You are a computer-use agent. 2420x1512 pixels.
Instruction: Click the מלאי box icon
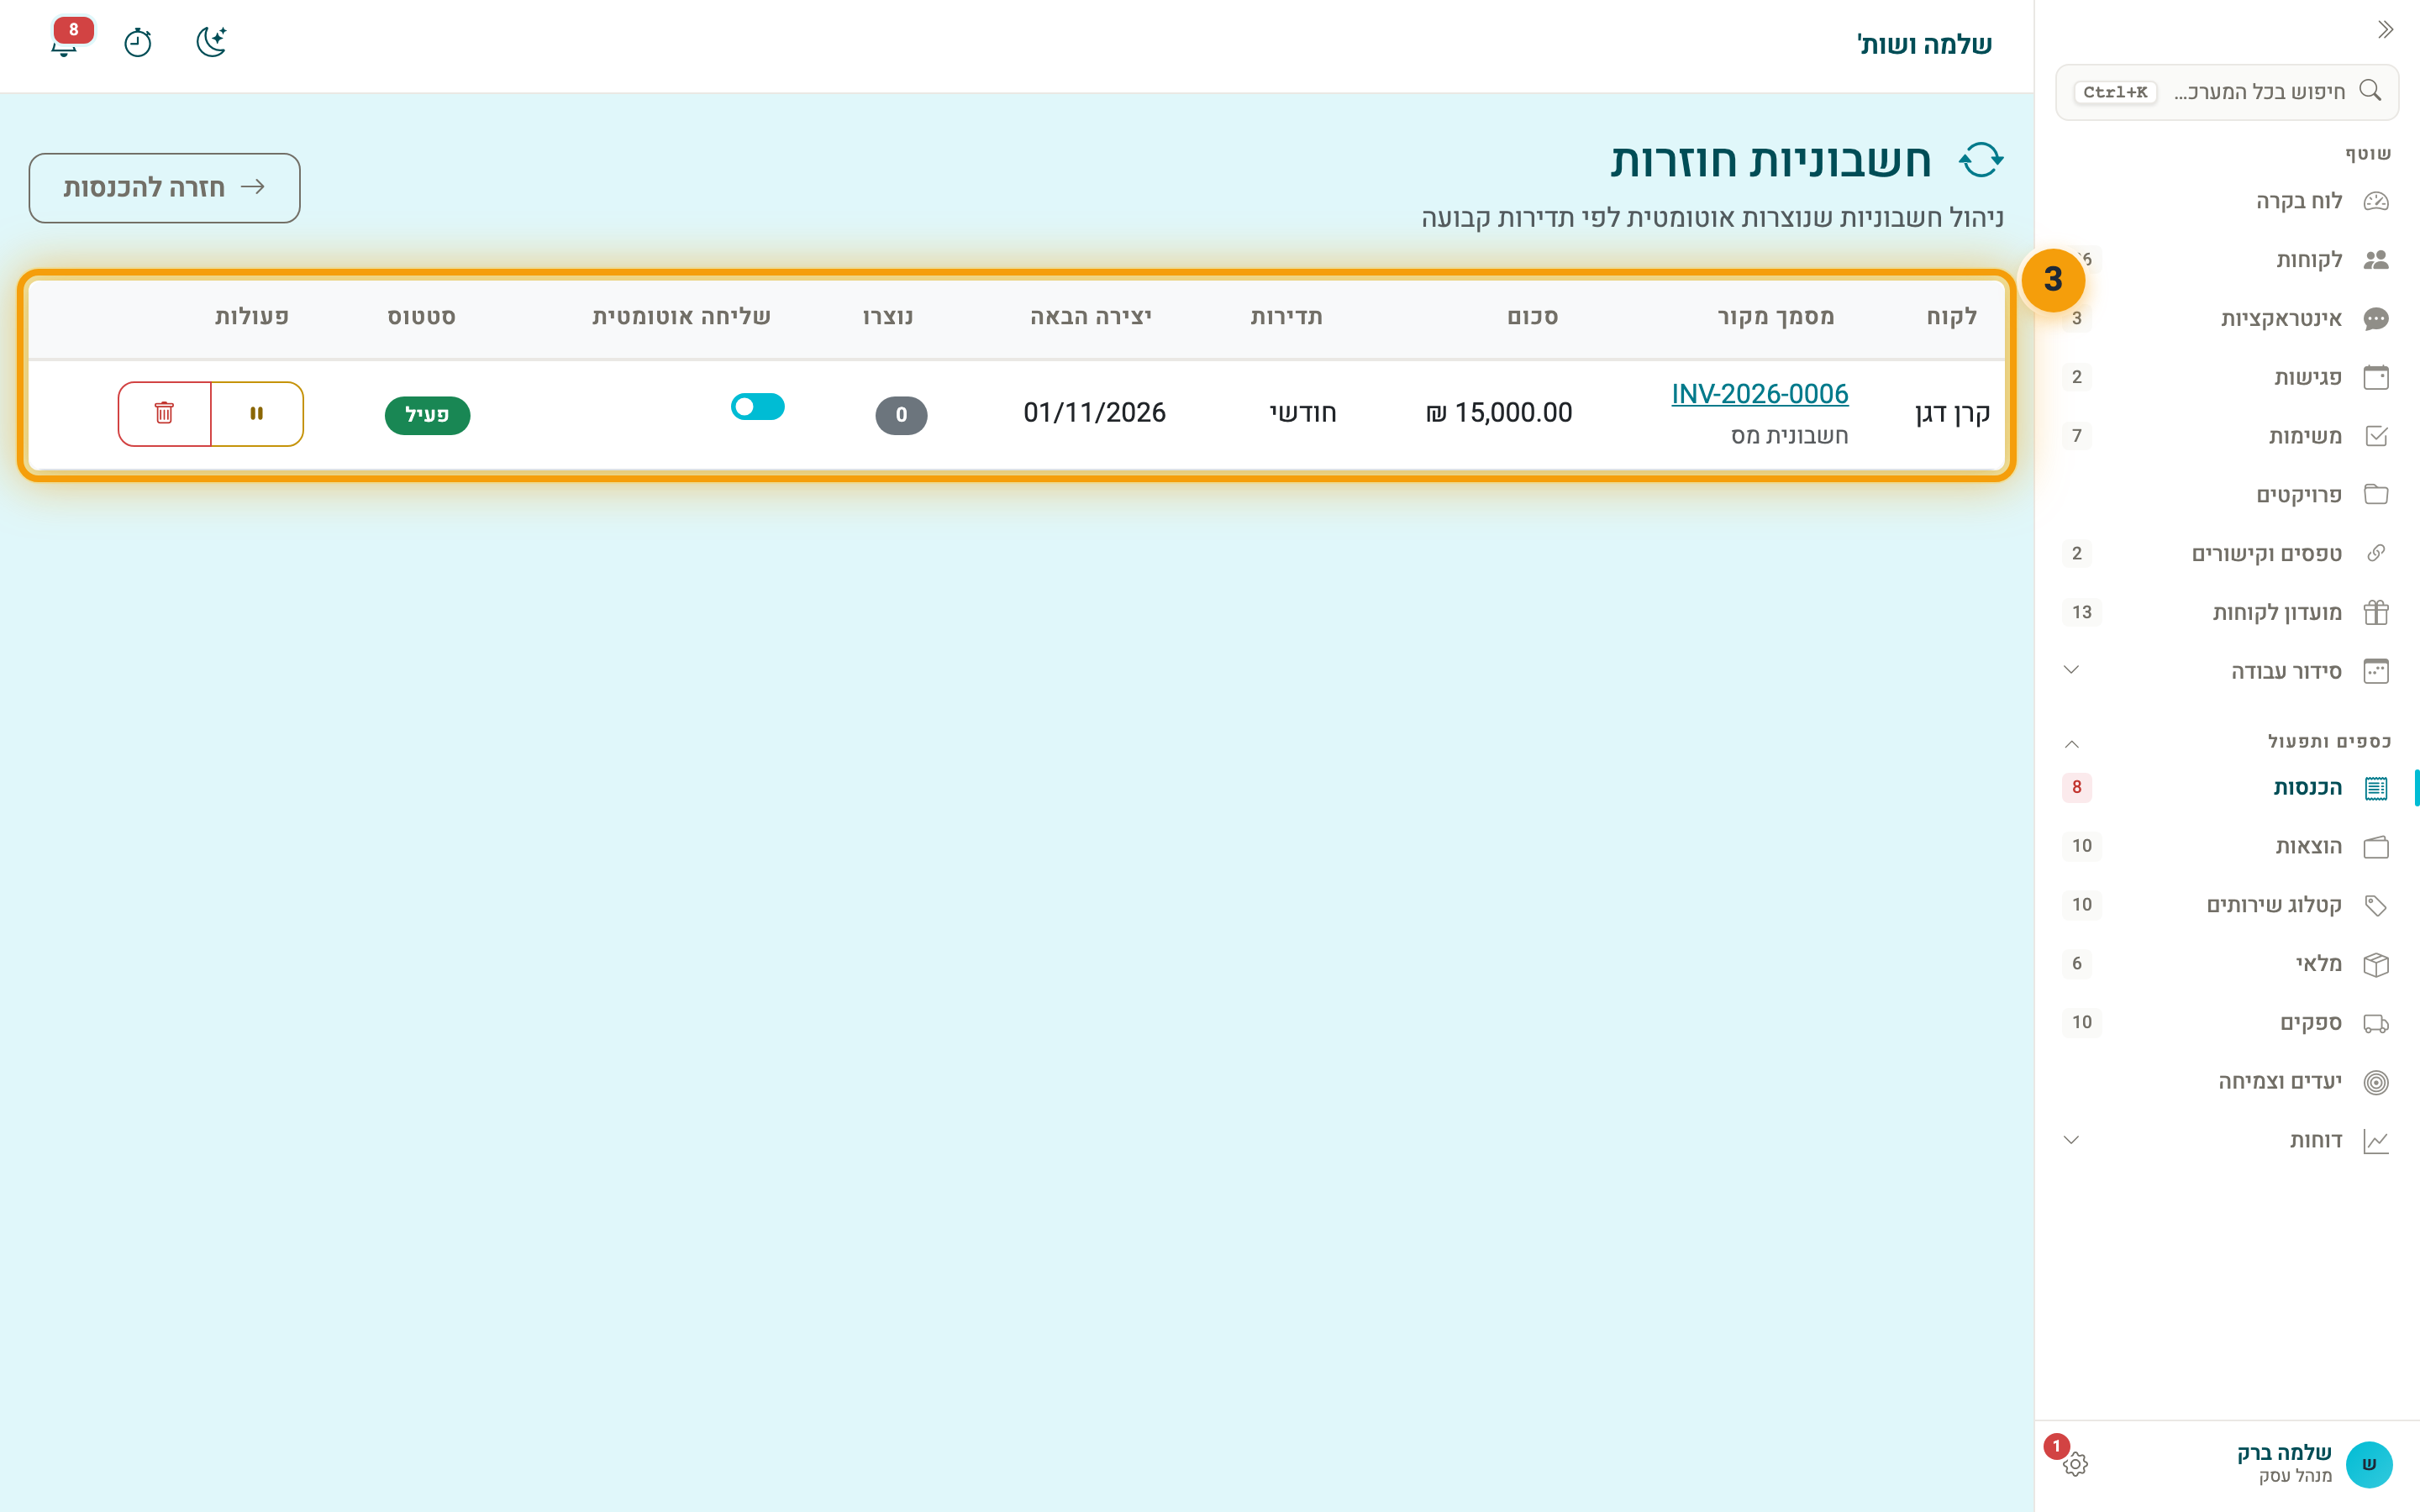(2375, 964)
